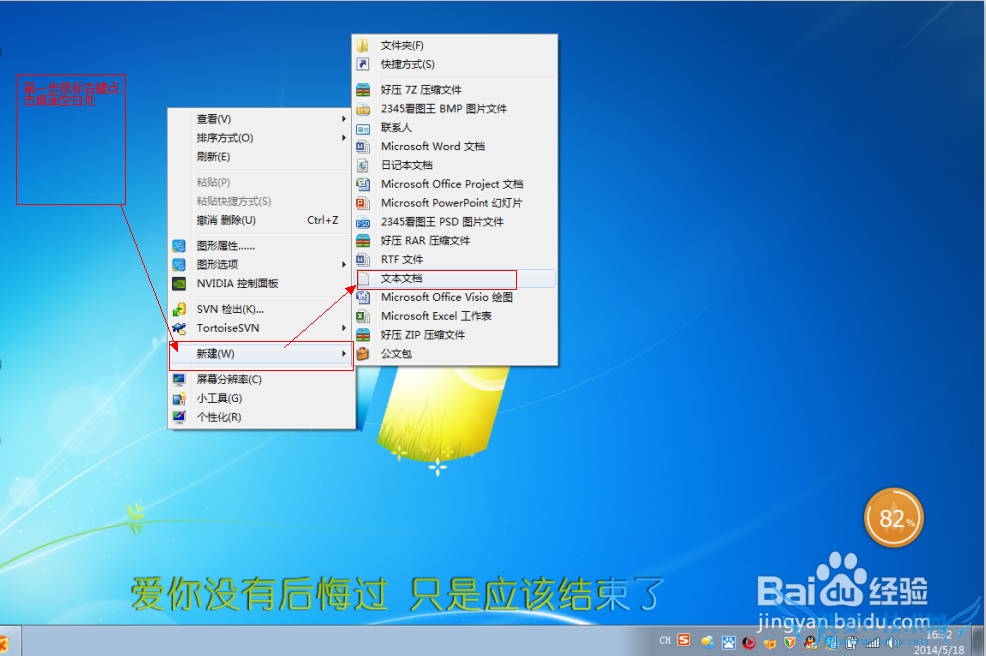
Task: Click the SVN checkout icon
Action: click(179, 309)
